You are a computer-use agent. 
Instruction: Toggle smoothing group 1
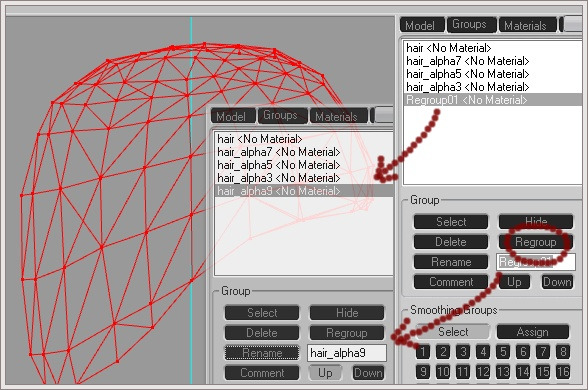click(x=423, y=352)
